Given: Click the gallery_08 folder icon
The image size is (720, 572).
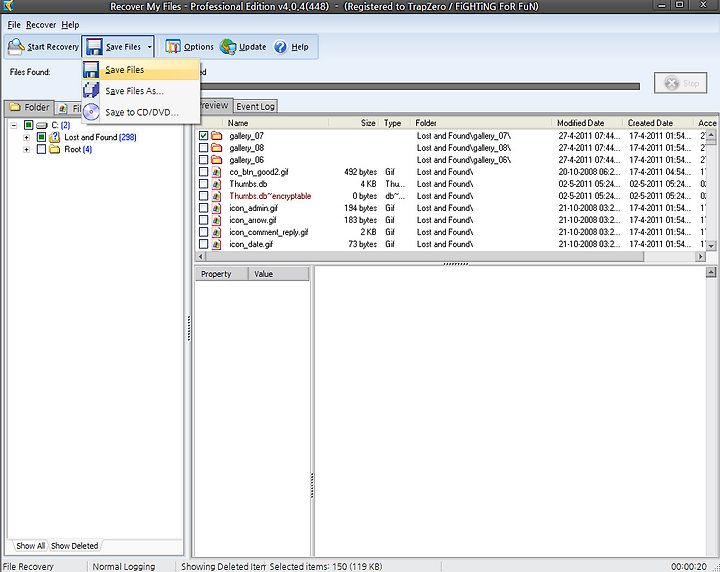Looking at the screenshot, I should pyautogui.click(x=217, y=148).
